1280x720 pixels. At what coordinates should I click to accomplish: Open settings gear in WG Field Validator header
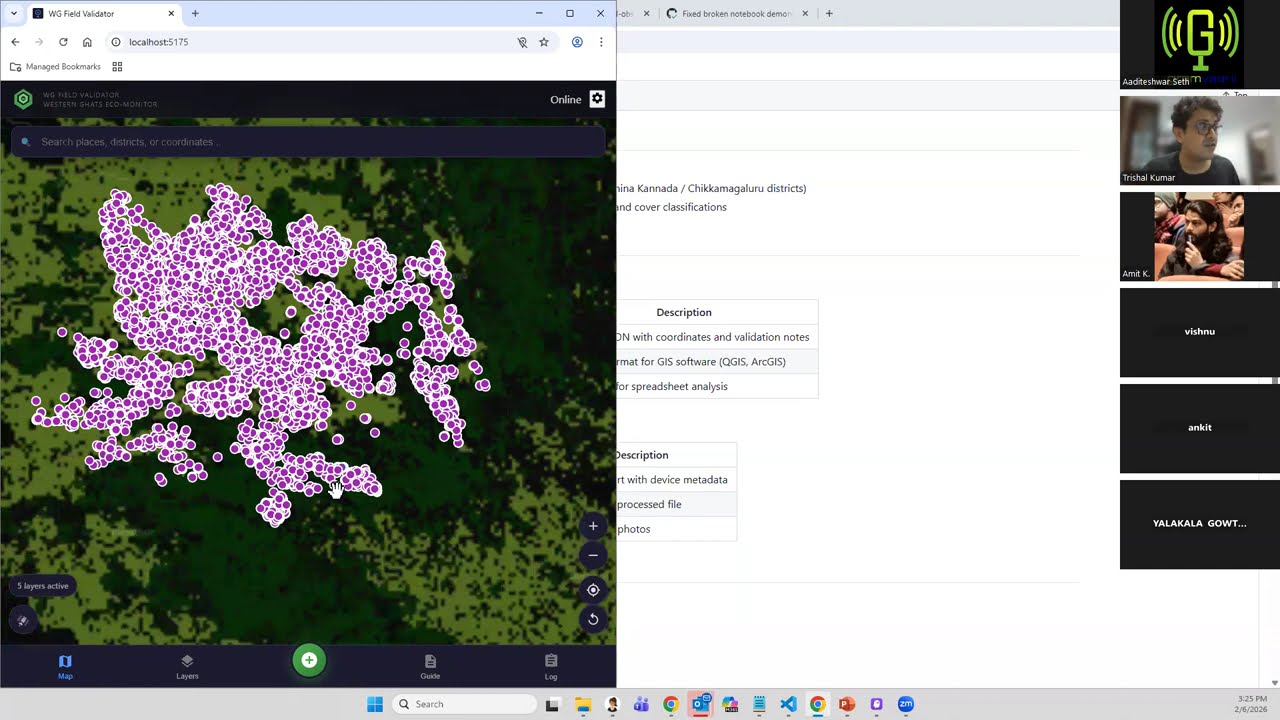point(597,99)
